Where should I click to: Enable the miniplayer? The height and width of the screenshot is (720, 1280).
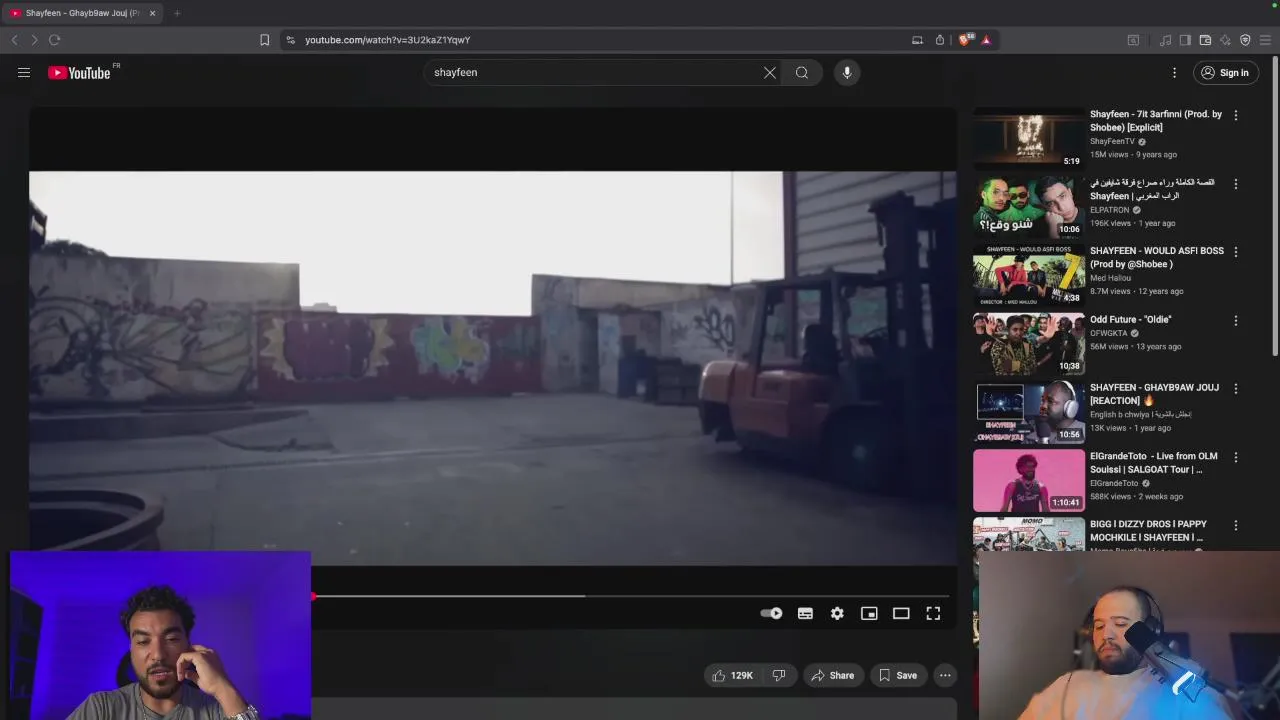click(x=869, y=613)
